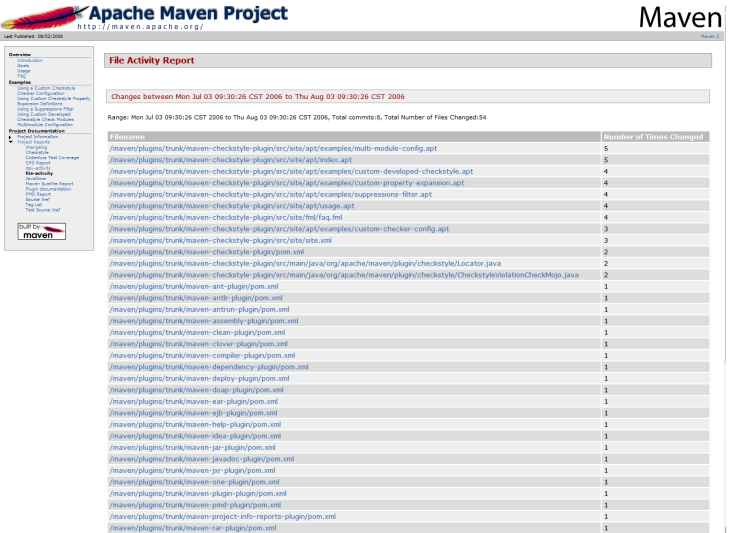Go to the Goals page

23,66
